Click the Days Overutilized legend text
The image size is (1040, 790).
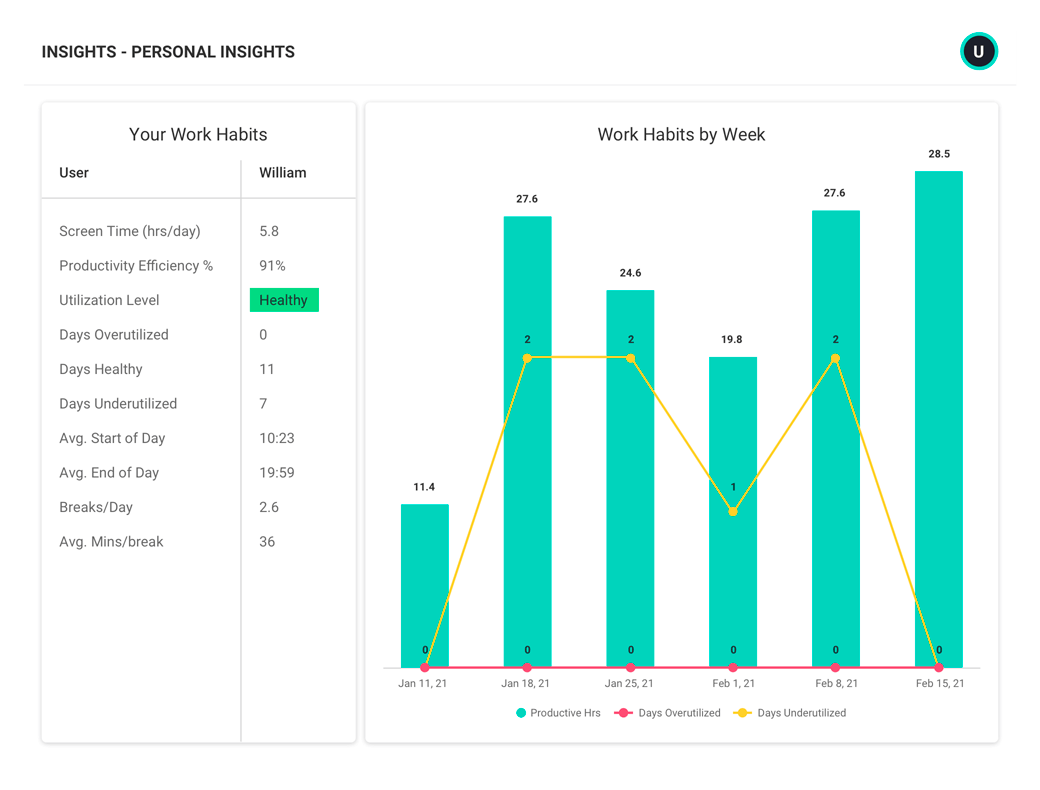pos(679,713)
